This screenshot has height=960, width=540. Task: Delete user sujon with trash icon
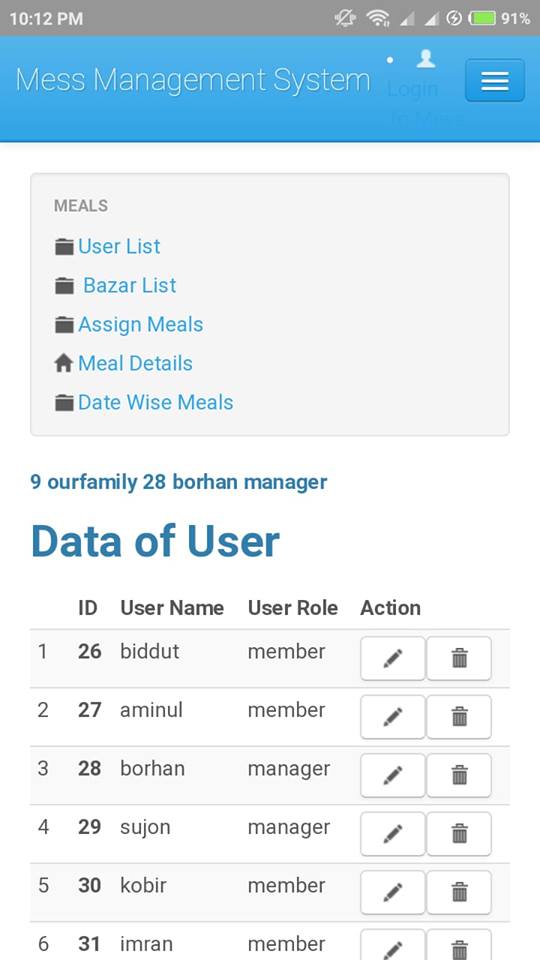459,834
